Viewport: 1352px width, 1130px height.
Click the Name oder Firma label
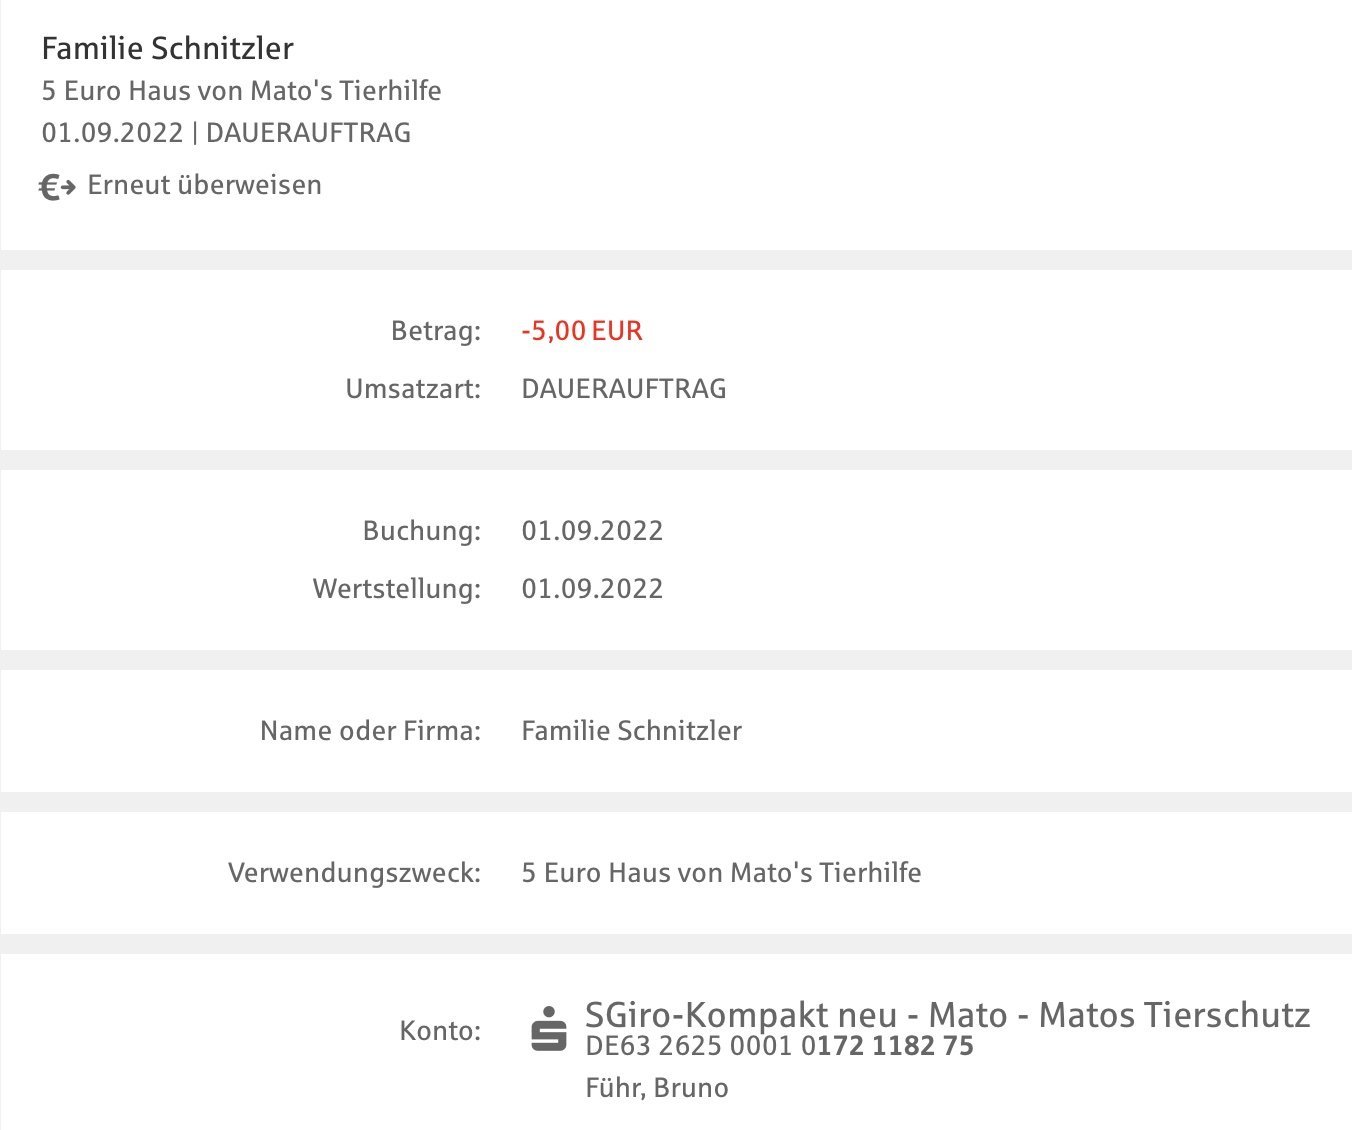click(x=370, y=730)
